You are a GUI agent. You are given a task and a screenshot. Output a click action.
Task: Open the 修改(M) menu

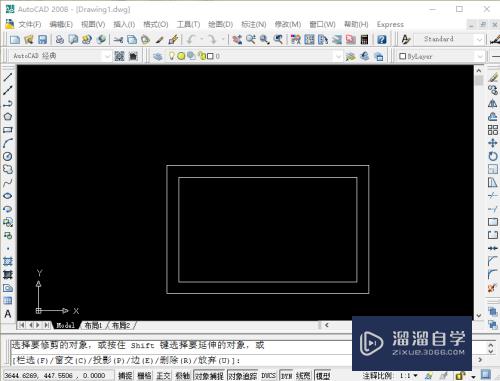click(x=288, y=24)
